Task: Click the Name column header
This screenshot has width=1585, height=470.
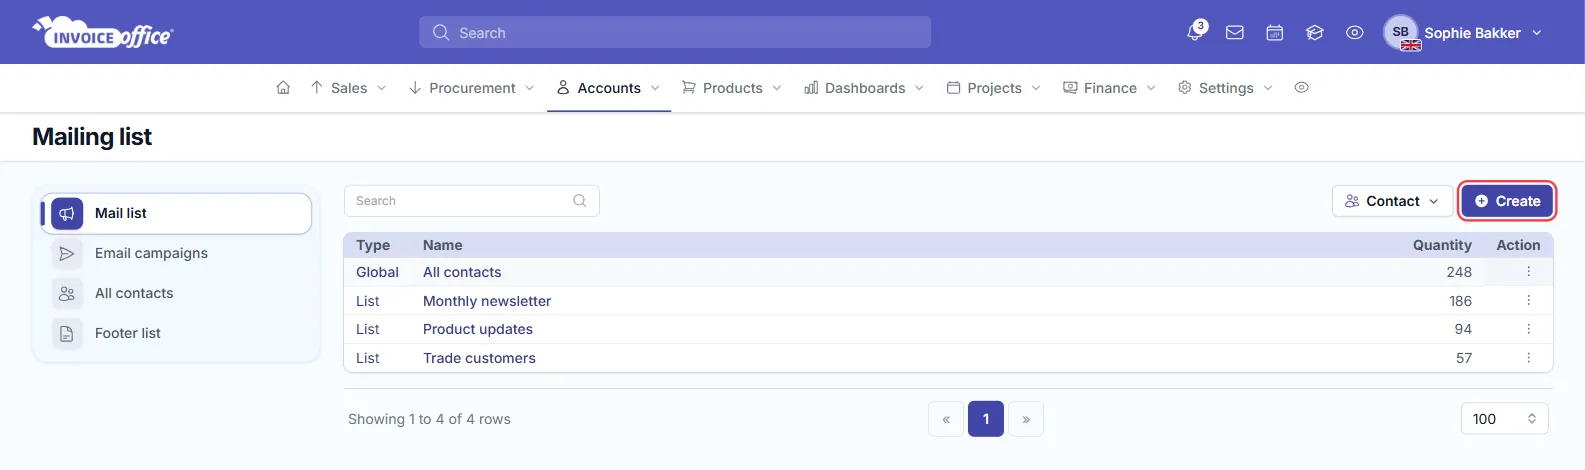Action: tap(443, 245)
